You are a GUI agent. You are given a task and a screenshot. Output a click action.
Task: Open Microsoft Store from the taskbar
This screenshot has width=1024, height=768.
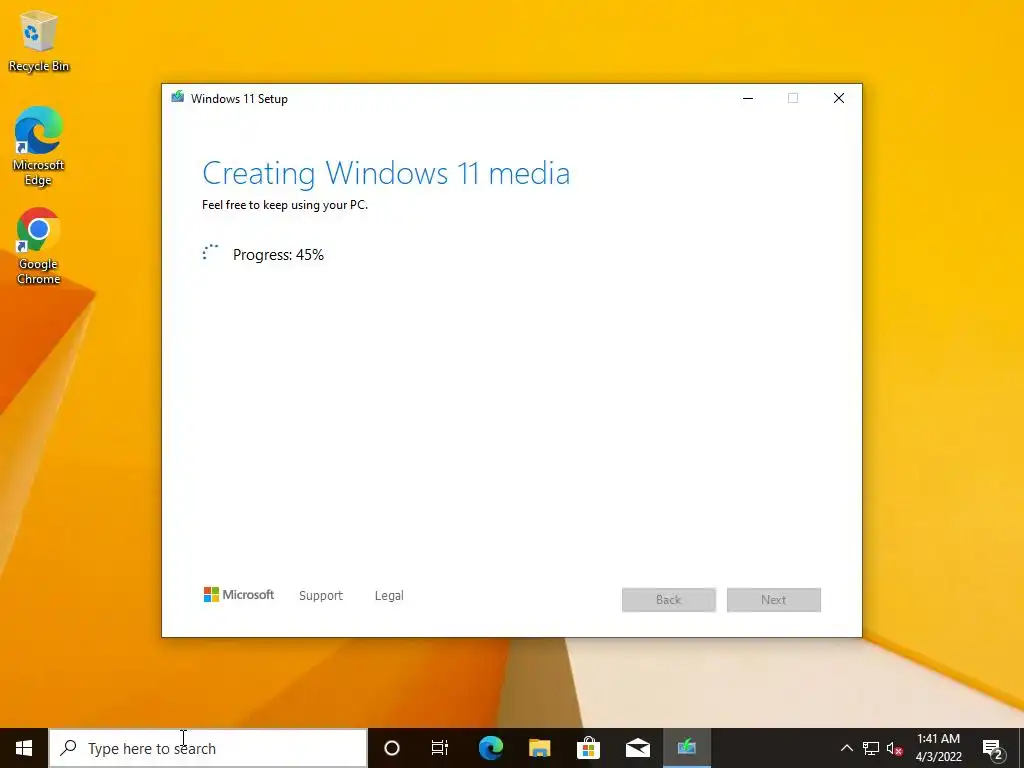pos(588,748)
